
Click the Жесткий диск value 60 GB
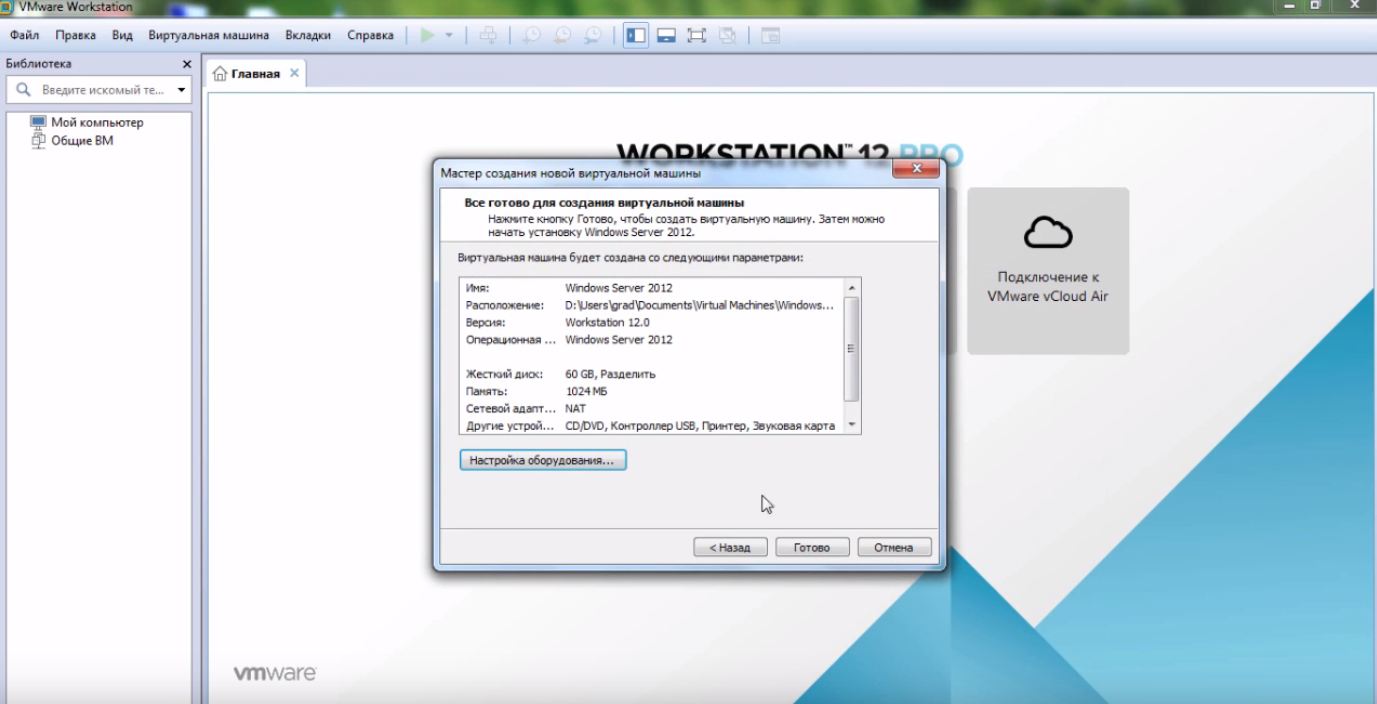pyautogui.click(x=610, y=374)
